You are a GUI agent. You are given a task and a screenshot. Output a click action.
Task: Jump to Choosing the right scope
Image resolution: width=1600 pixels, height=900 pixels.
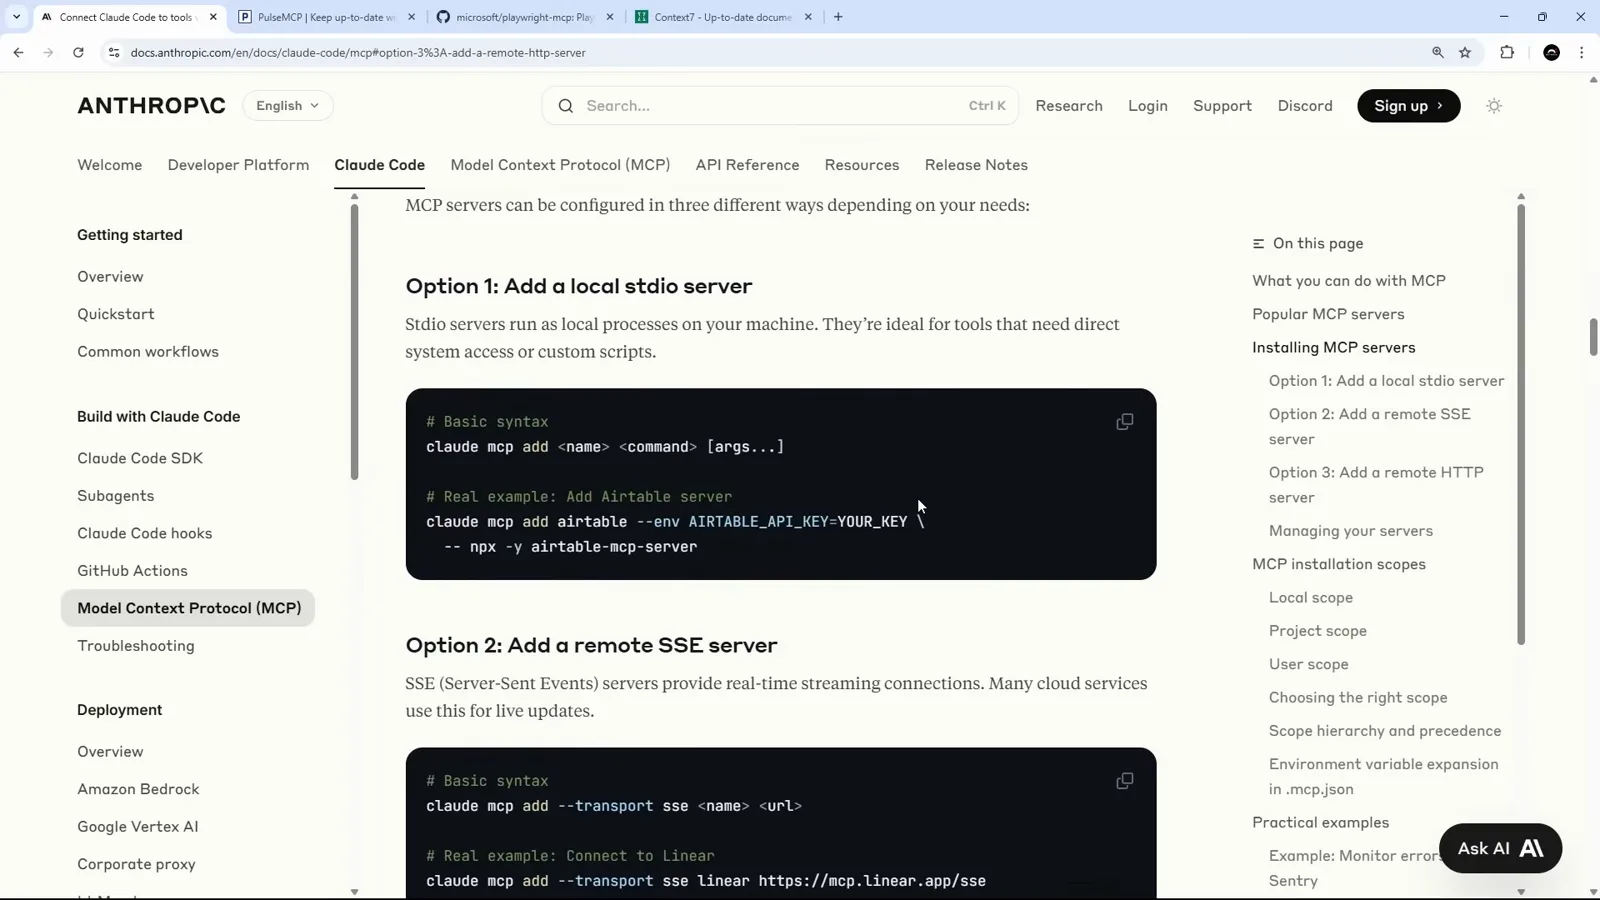point(1358,698)
